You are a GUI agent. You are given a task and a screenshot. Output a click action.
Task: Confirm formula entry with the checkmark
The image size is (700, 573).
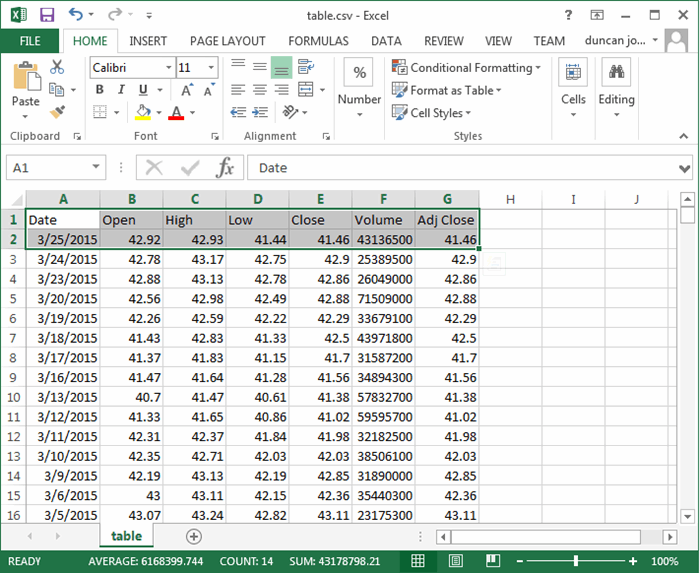[190, 168]
